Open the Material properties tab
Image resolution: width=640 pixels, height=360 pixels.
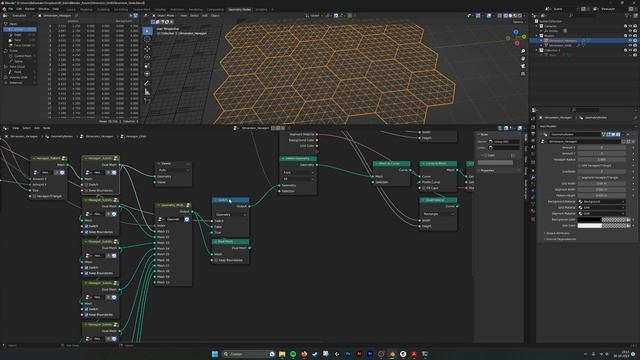pyautogui.click(x=533, y=211)
